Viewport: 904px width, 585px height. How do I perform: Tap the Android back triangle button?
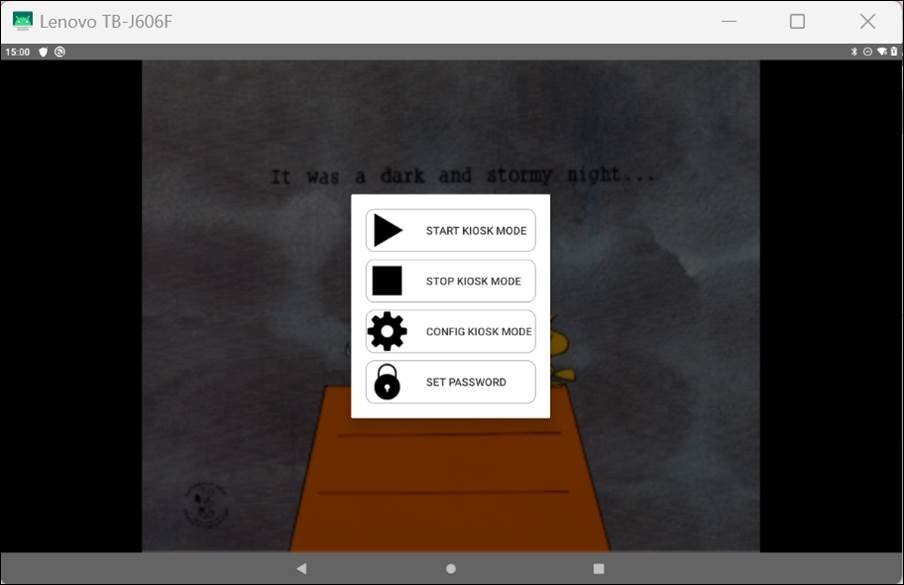(302, 568)
